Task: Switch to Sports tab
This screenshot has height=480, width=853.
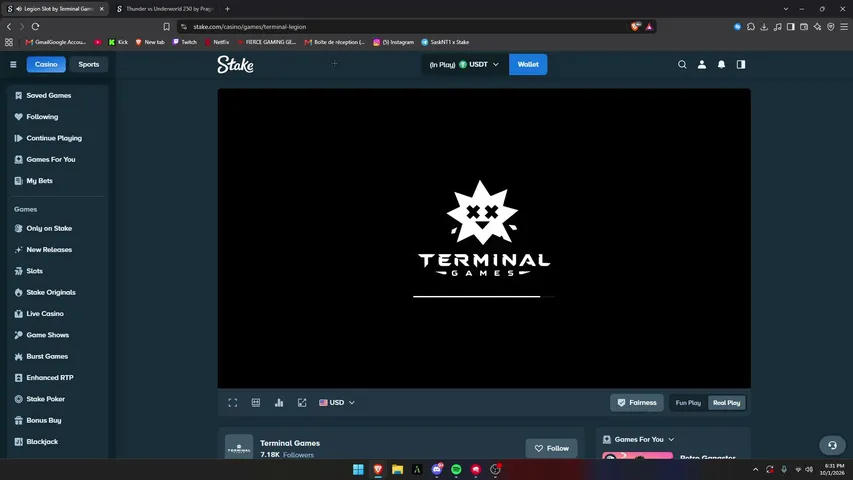Action: 89,64
